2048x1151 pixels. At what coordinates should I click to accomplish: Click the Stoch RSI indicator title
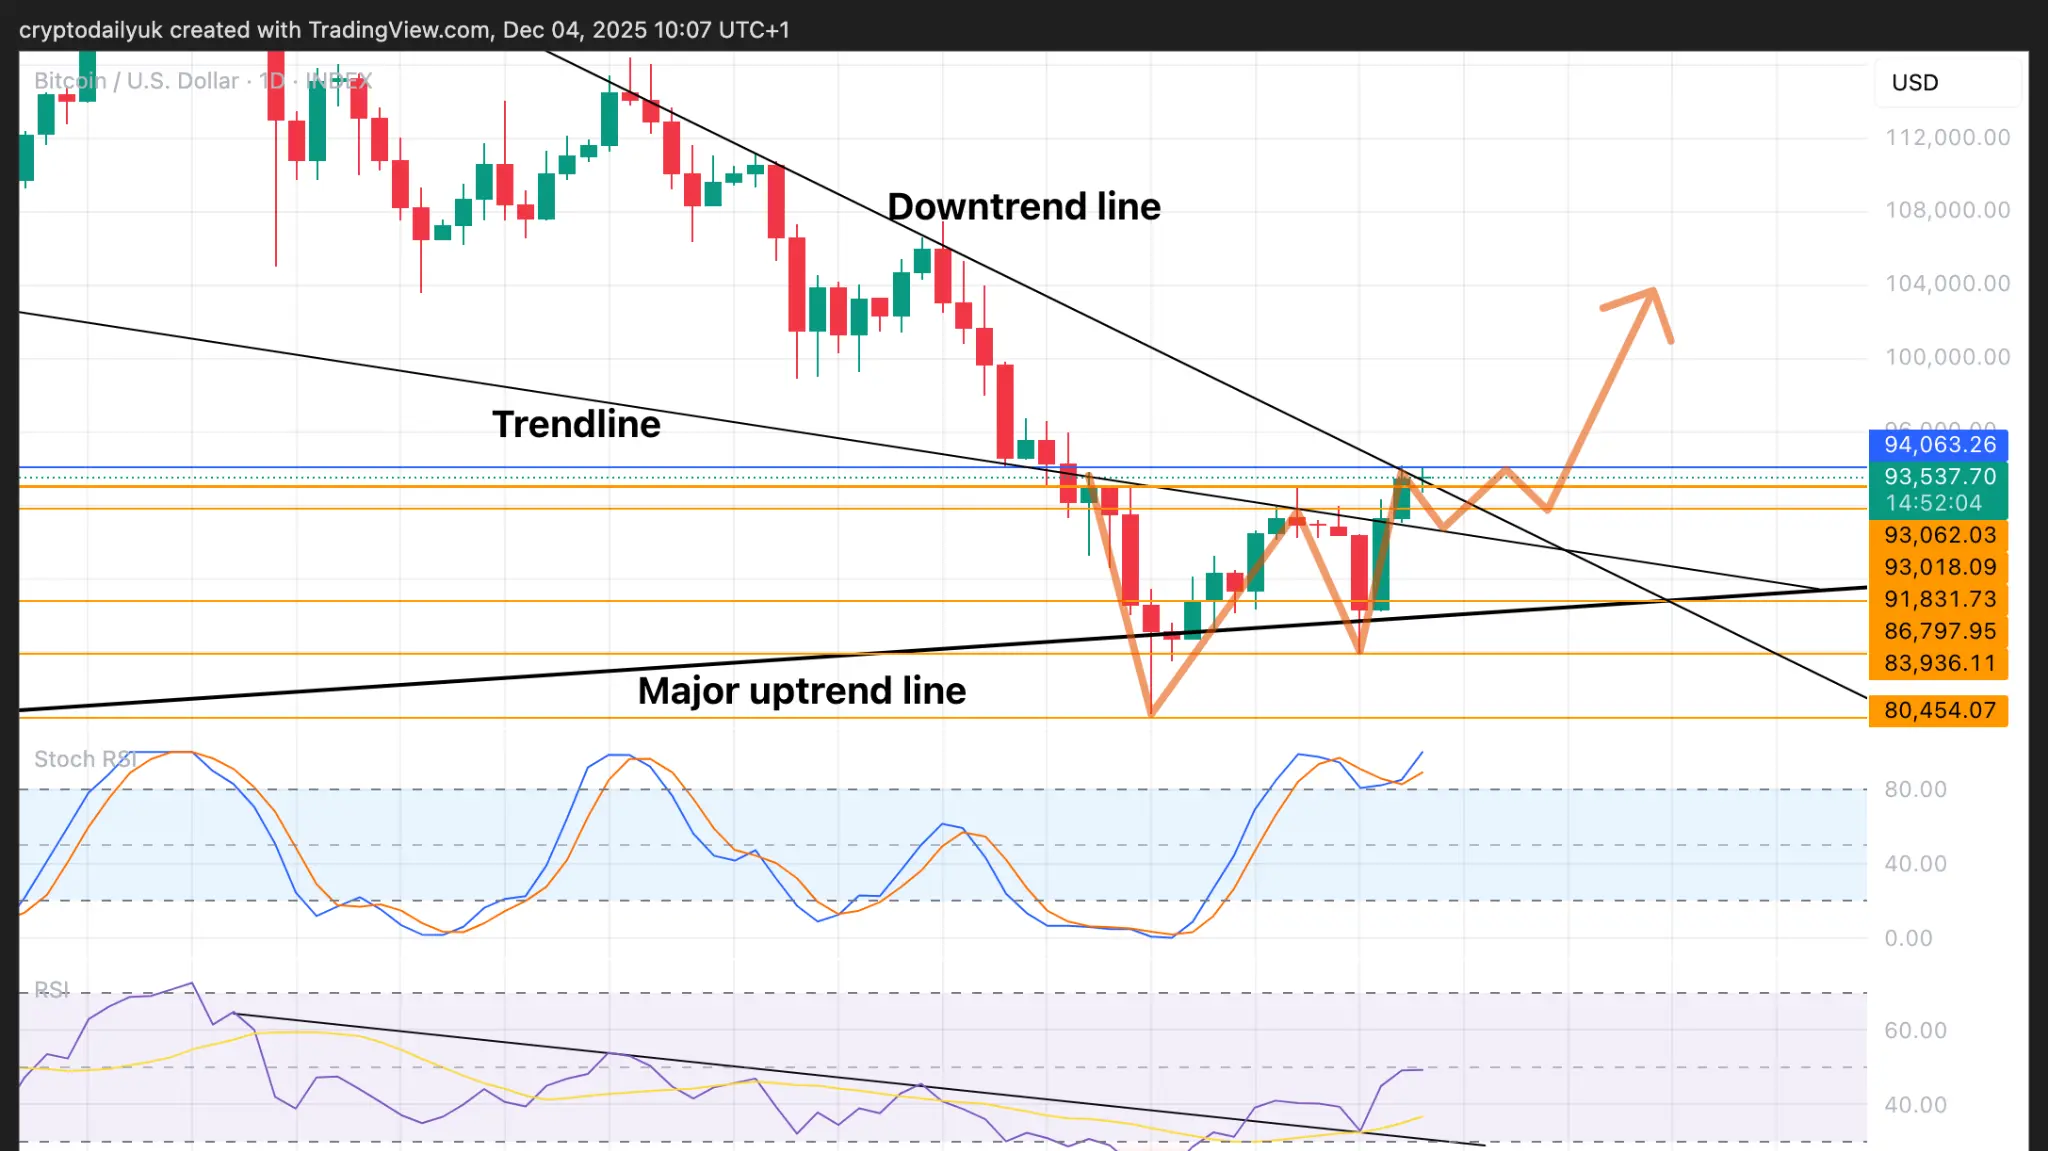[x=84, y=759]
